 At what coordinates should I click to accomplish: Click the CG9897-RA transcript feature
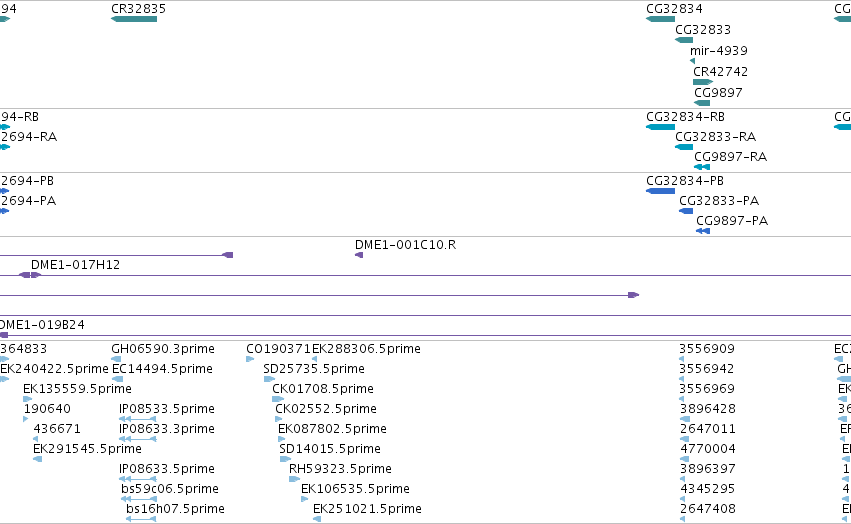click(702, 167)
